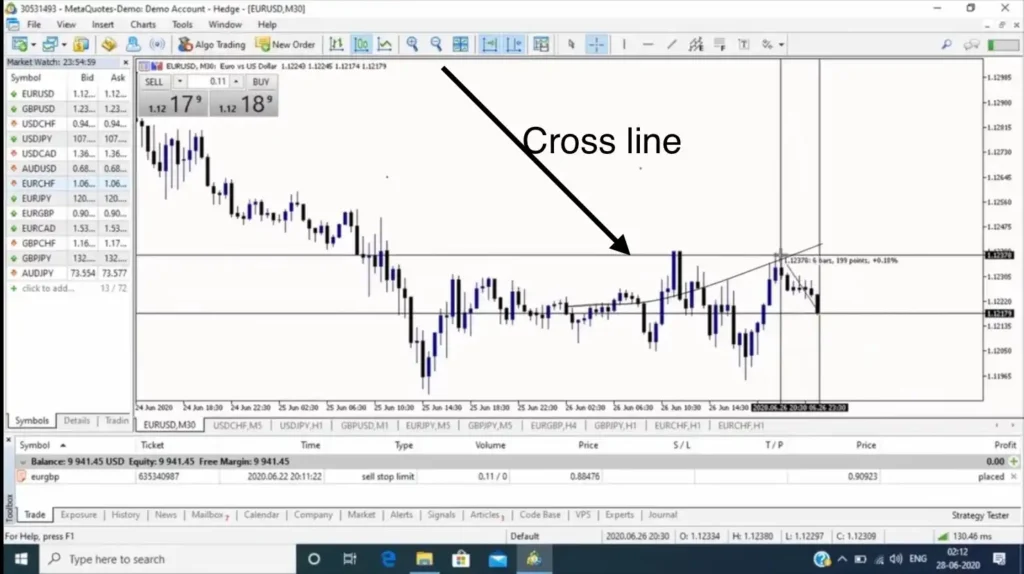Open chart templates icon
Viewport: 1024px width, 574px height.
coord(541,44)
